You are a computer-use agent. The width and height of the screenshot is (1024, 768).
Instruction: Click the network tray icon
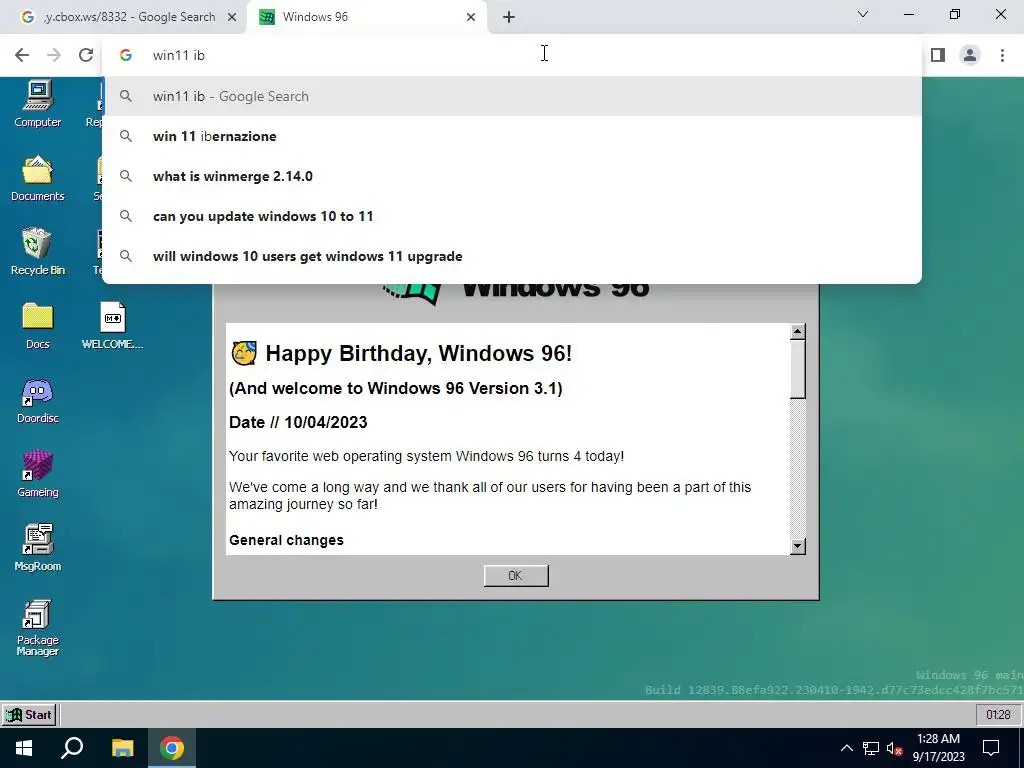[871, 748]
